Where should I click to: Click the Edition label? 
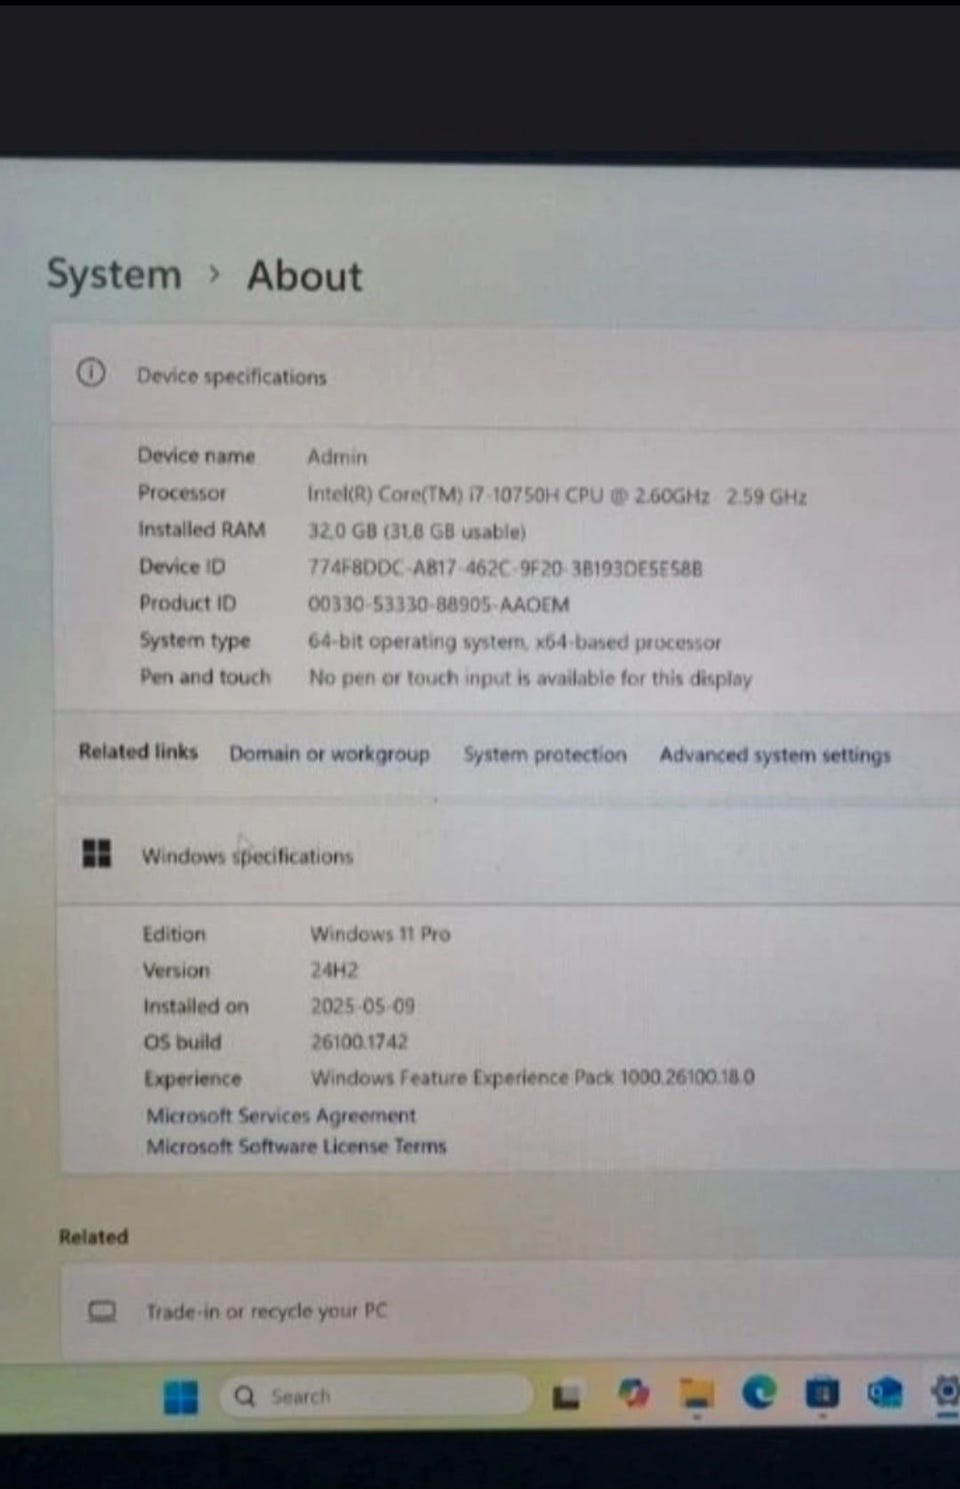point(174,934)
